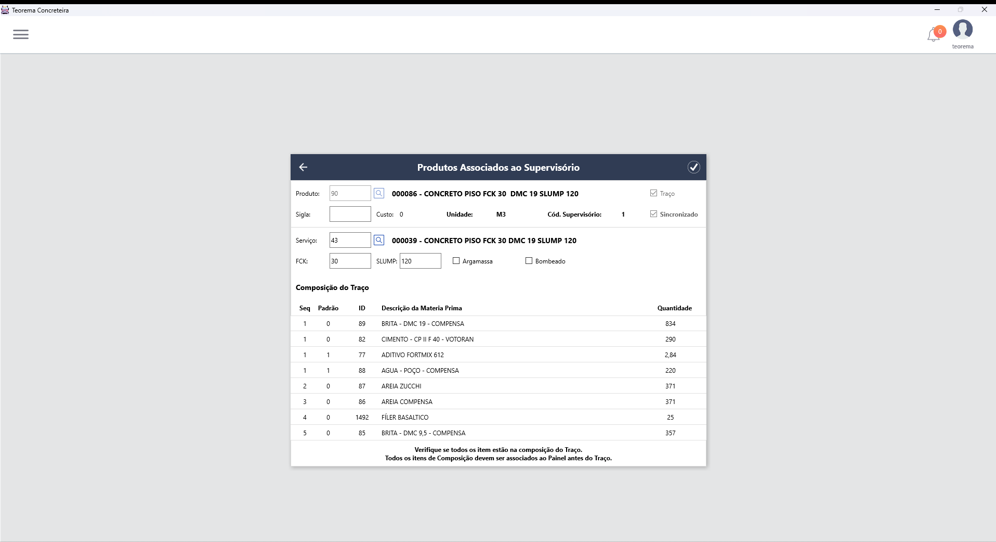The height and width of the screenshot is (542, 996).
Task: Close the Teorema Concreteira window
Action: pyautogui.click(x=984, y=10)
